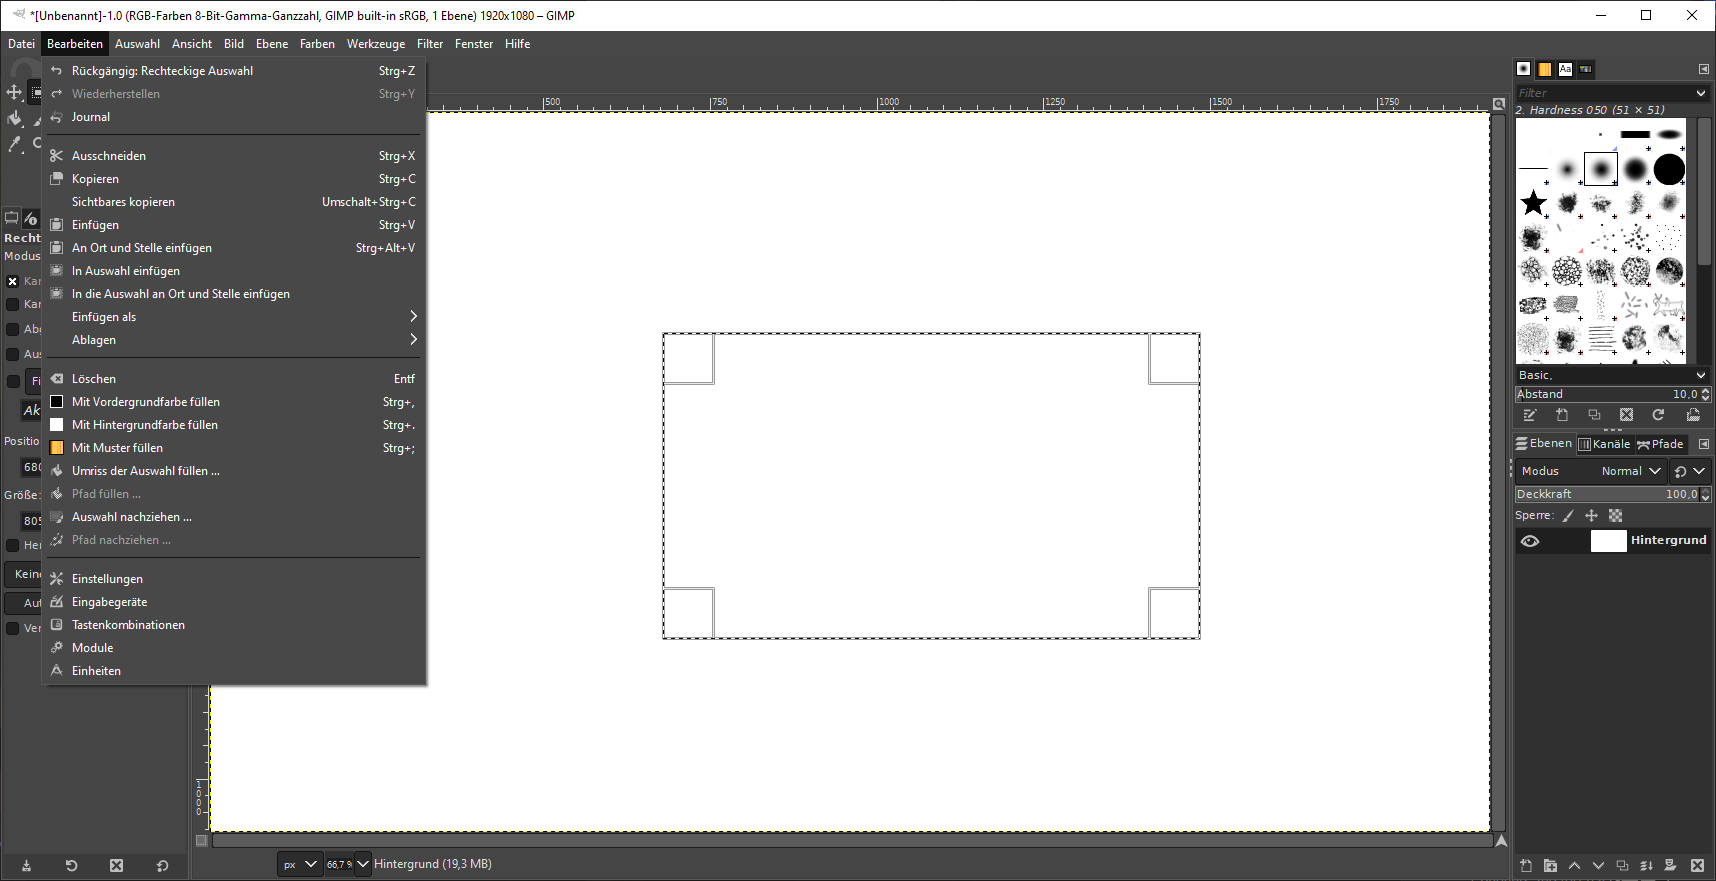Hide the Hintergrund layer via eye icon
The image size is (1716, 881).
(1530, 541)
